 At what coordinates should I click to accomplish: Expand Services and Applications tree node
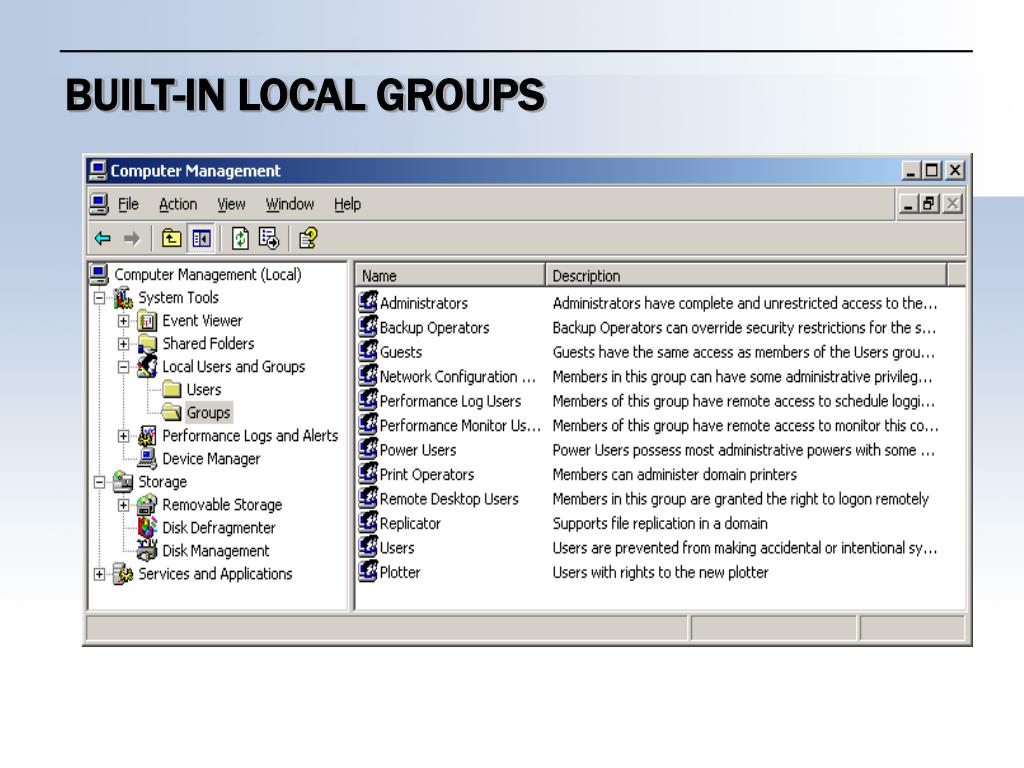pos(99,575)
